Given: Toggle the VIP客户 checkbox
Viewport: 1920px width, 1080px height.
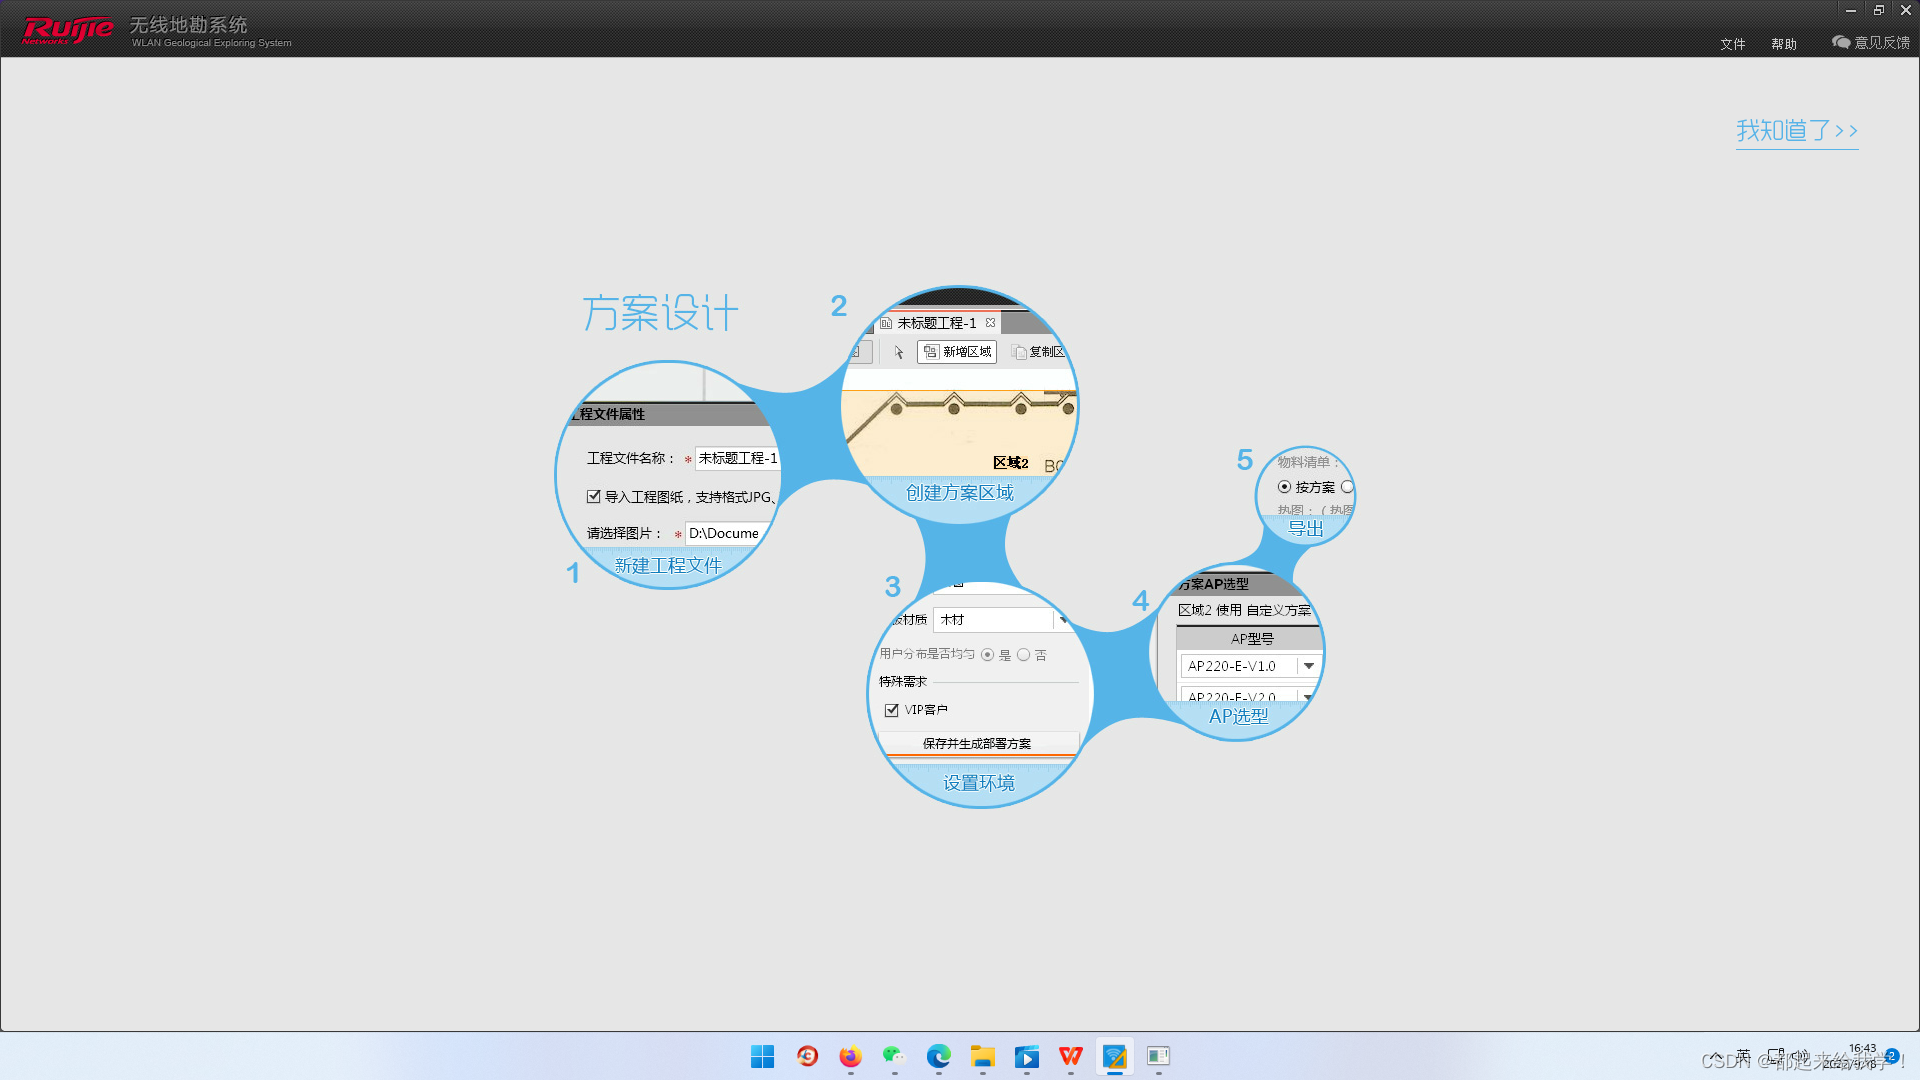Looking at the screenshot, I should point(892,710).
